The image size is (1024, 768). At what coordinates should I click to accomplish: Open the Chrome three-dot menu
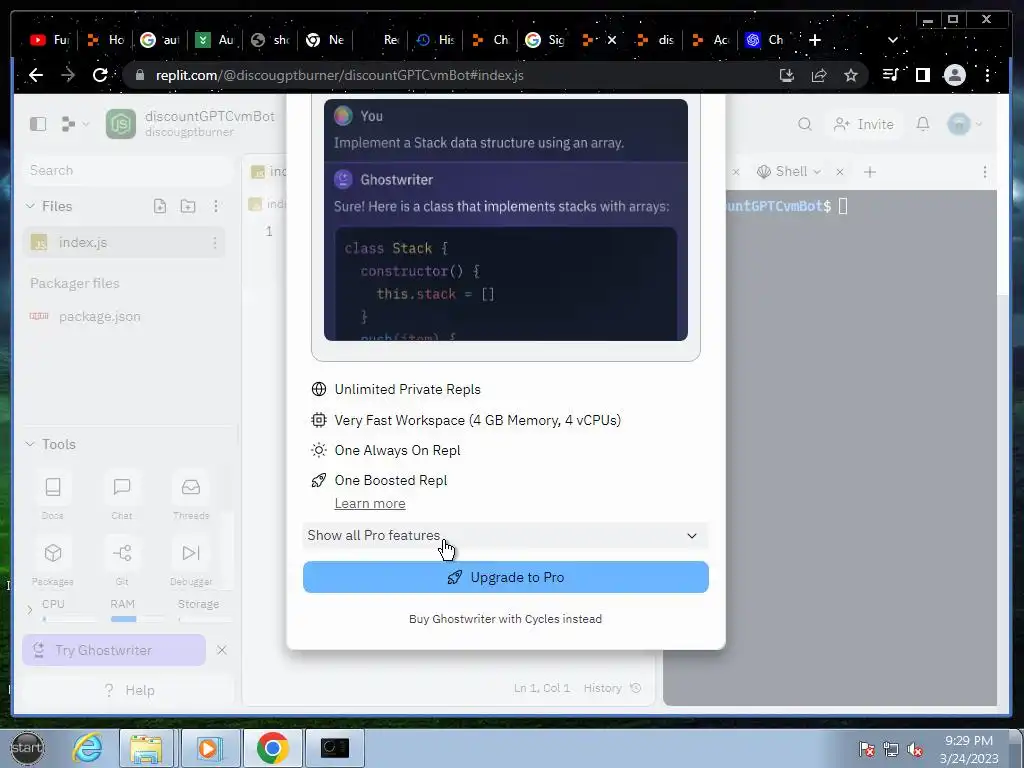point(987,75)
